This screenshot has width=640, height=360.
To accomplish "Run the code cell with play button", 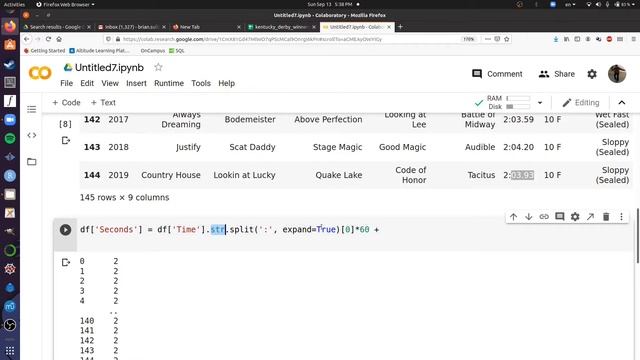I will pos(65,230).
